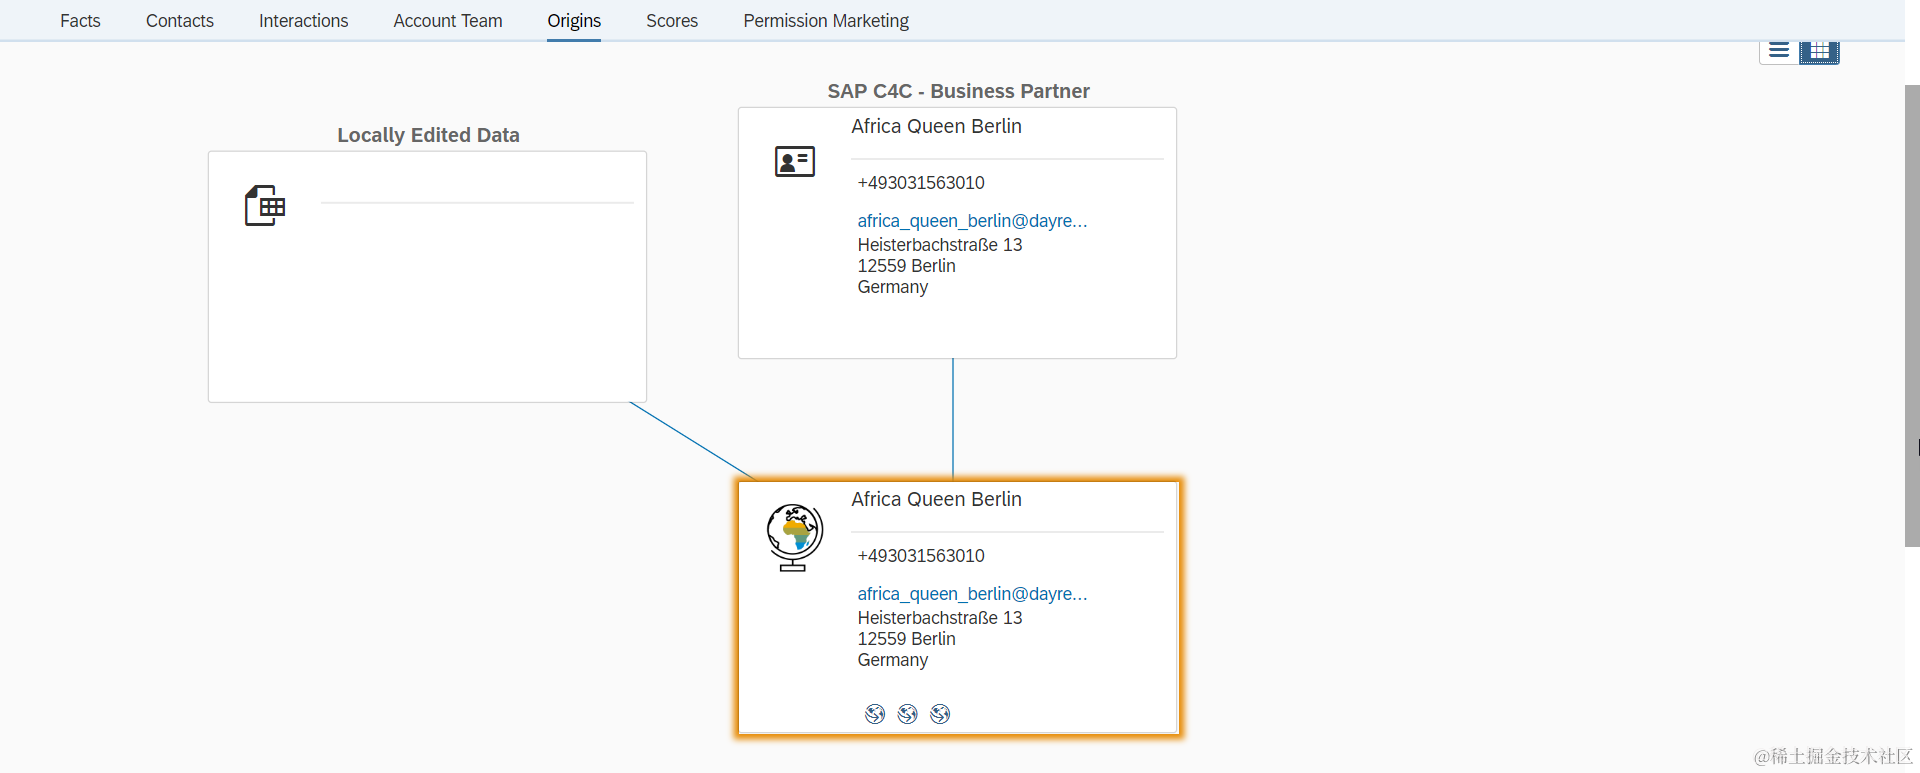
Task: Click the first globe icon in bottom card
Action: pyautogui.click(x=875, y=714)
